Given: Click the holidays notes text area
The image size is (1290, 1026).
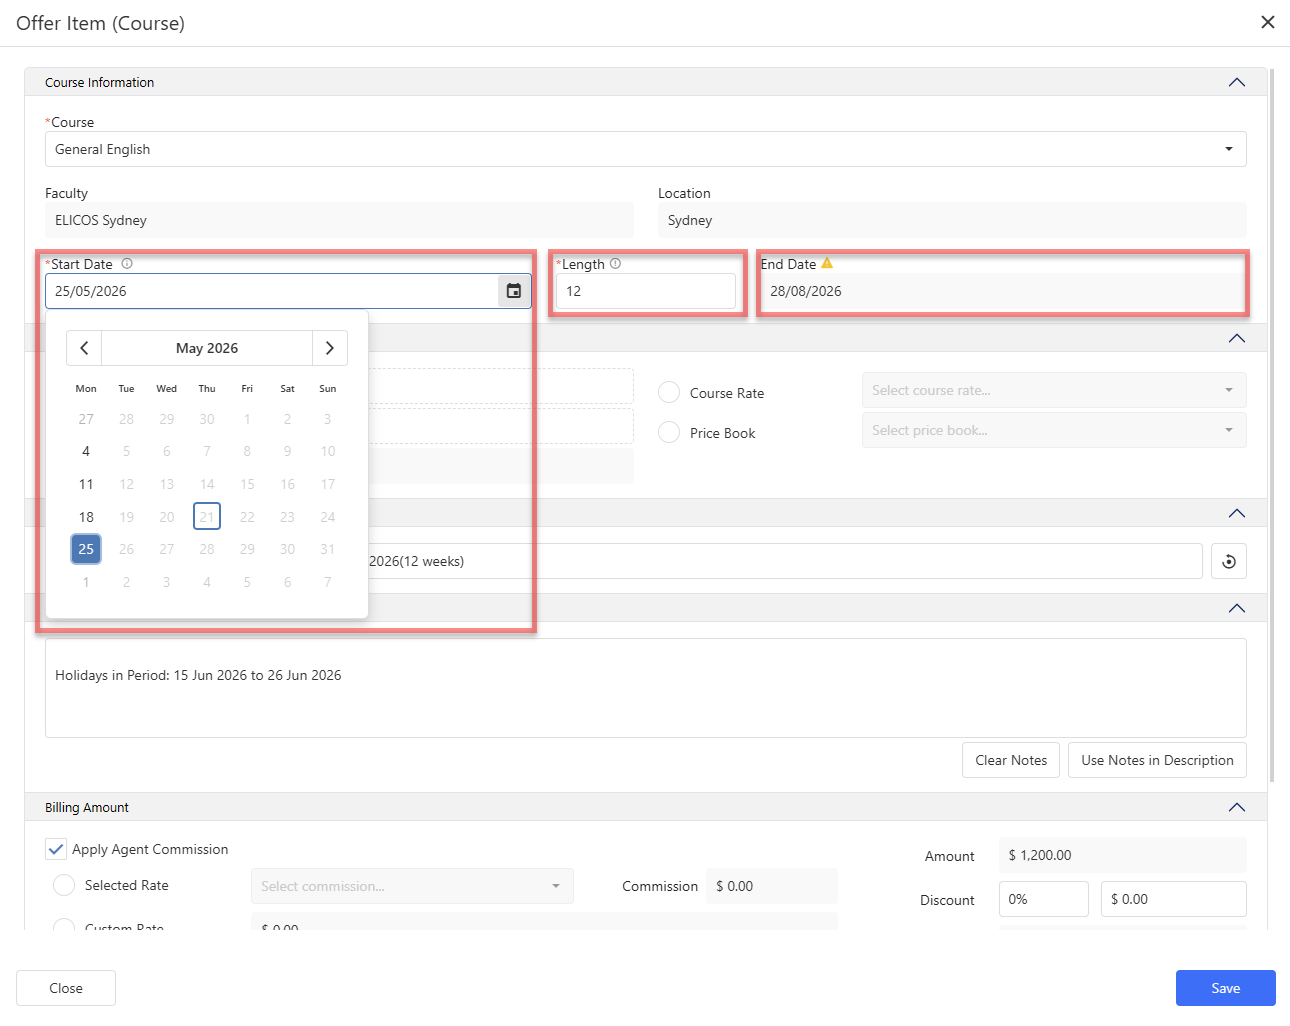Looking at the screenshot, I should coord(646,688).
